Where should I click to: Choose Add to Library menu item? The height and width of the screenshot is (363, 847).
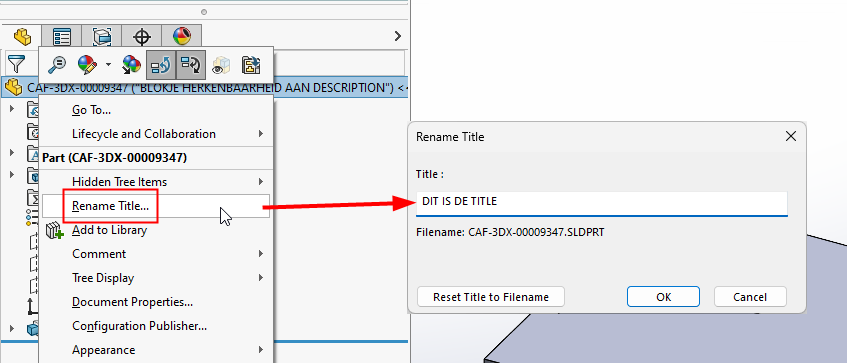point(156,230)
